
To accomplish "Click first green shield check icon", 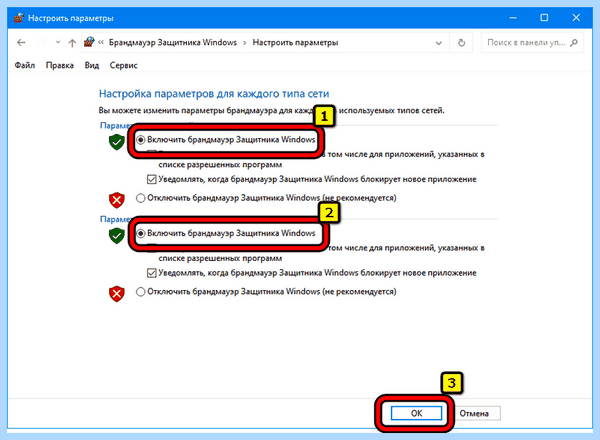I will pyautogui.click(x=117, y=142).
